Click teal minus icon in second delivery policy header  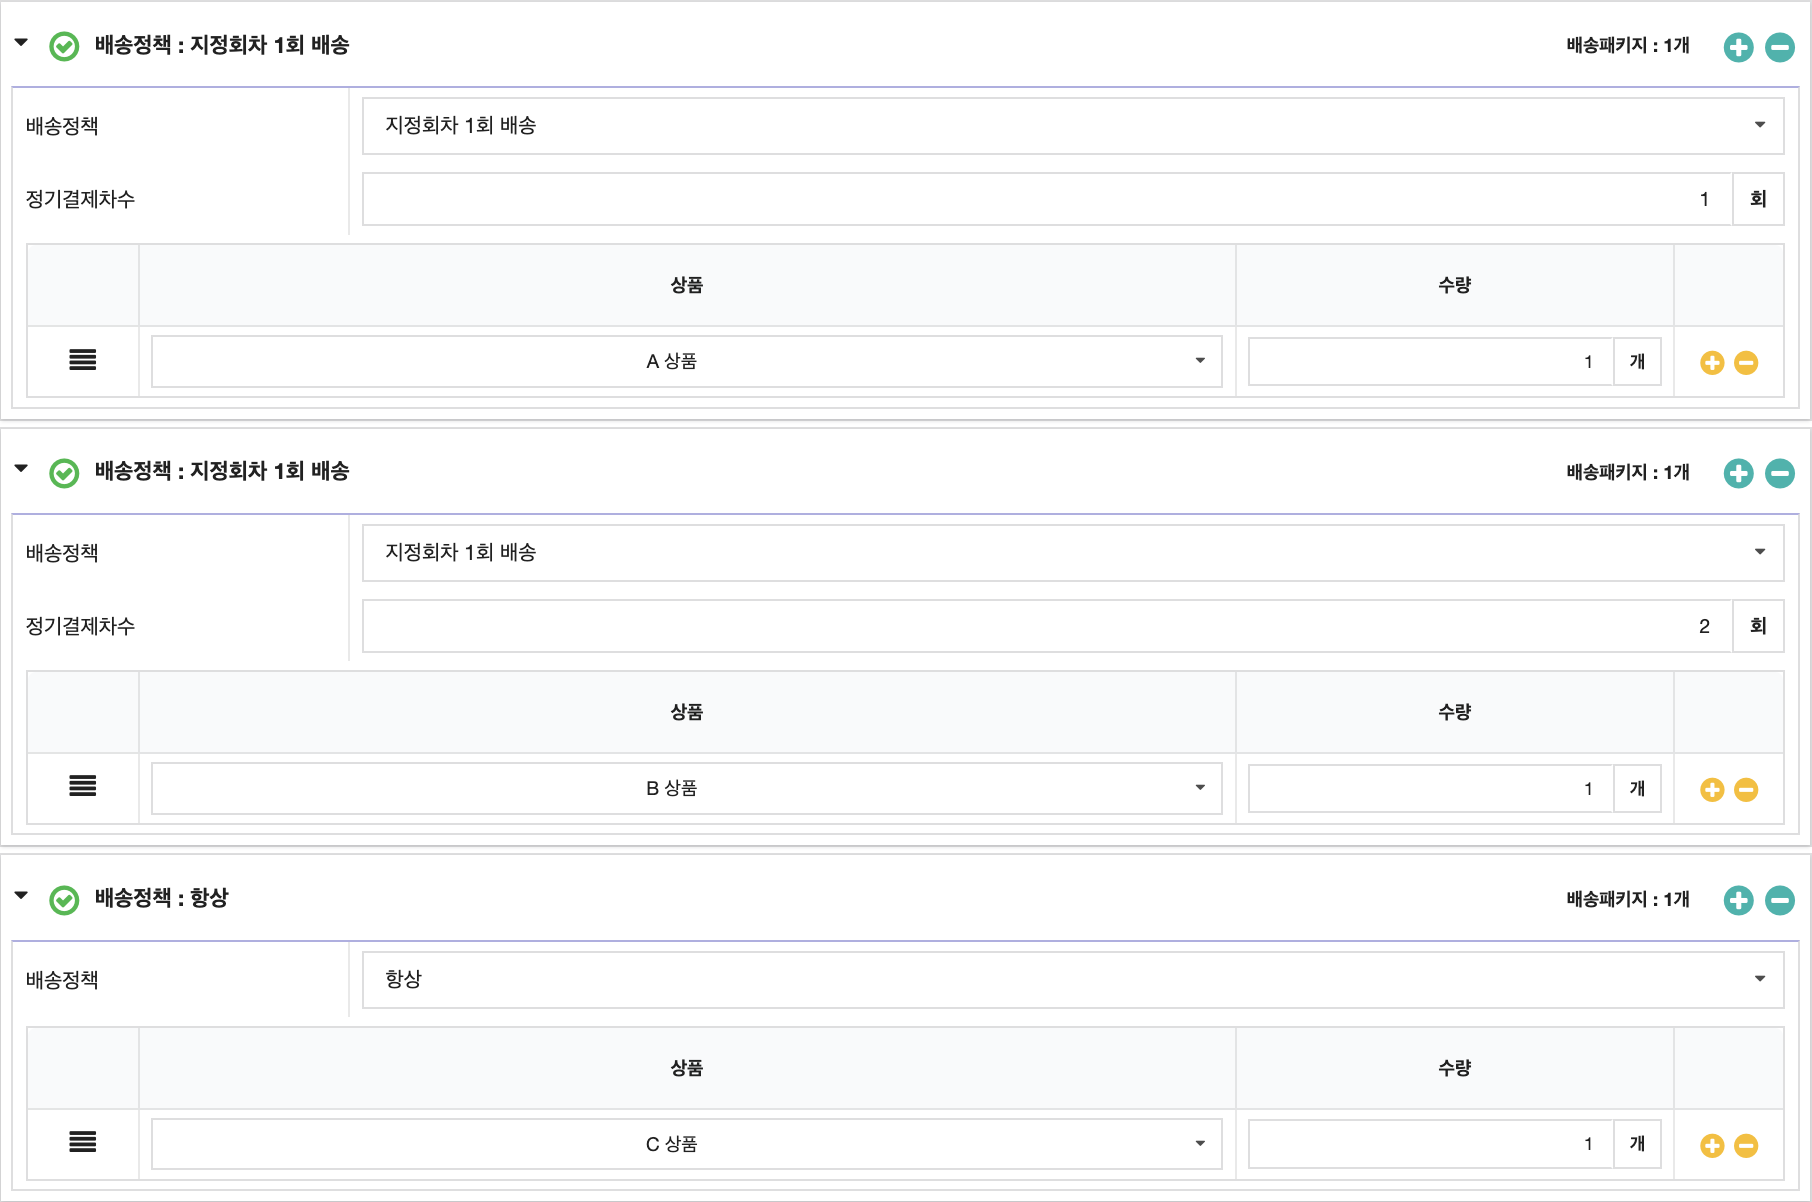pyautogui.click(x=1779, y=473)
